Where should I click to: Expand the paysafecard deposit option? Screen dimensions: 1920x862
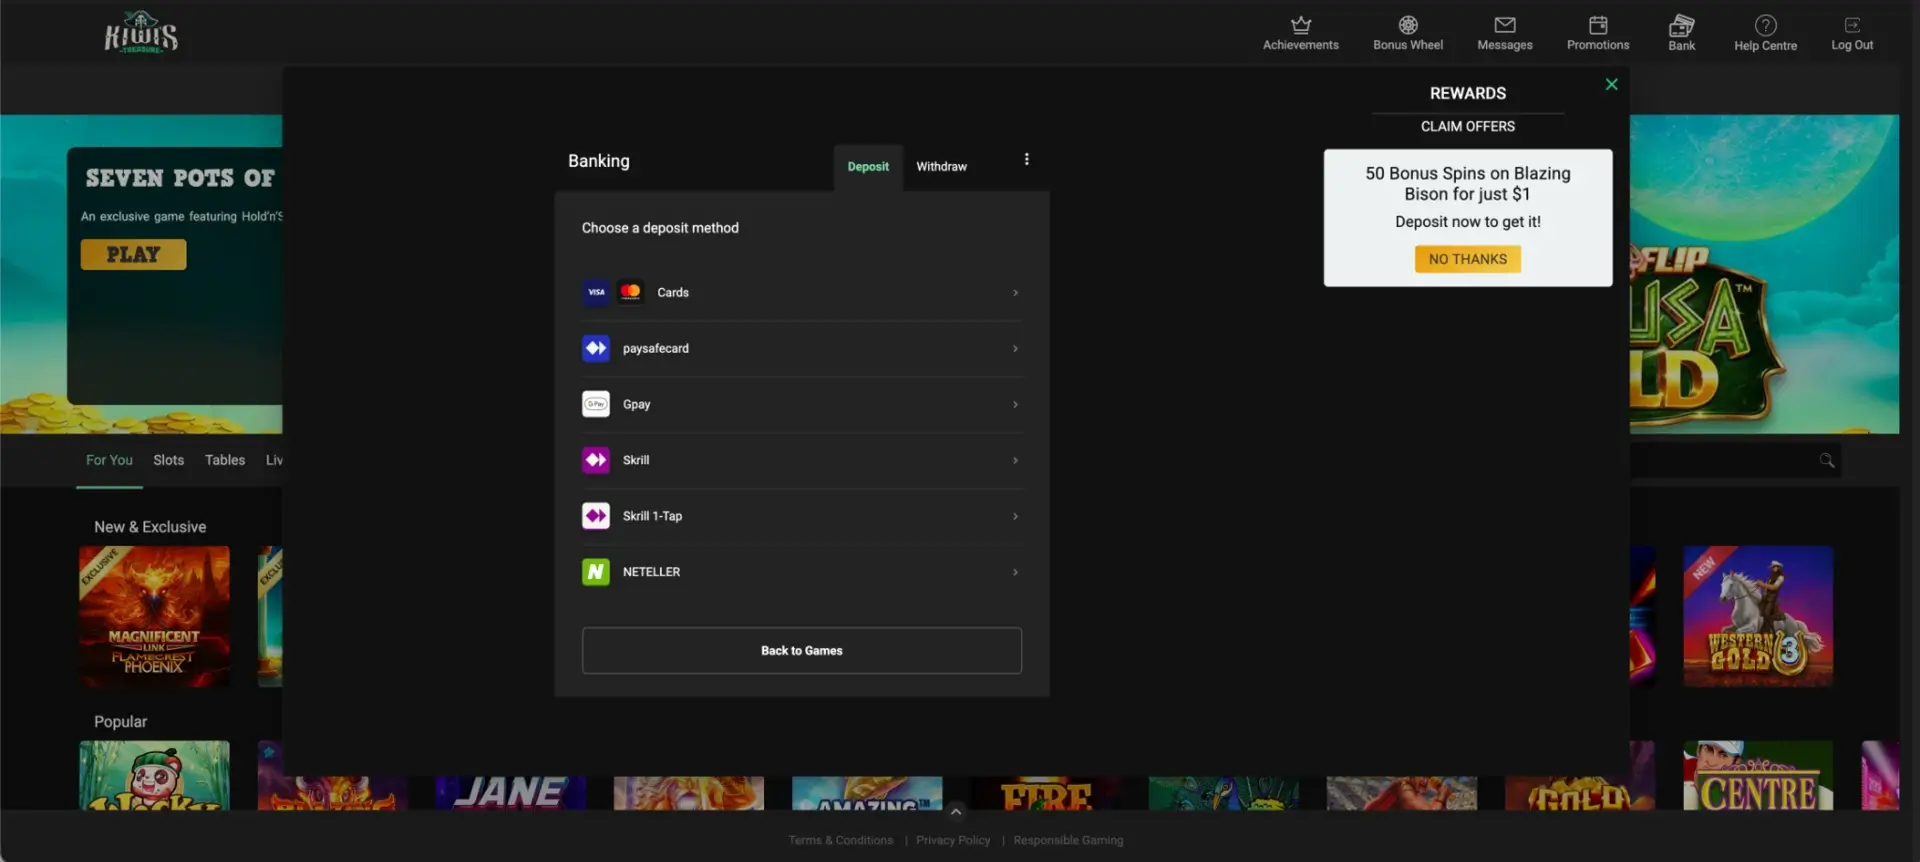pos(802,348)
